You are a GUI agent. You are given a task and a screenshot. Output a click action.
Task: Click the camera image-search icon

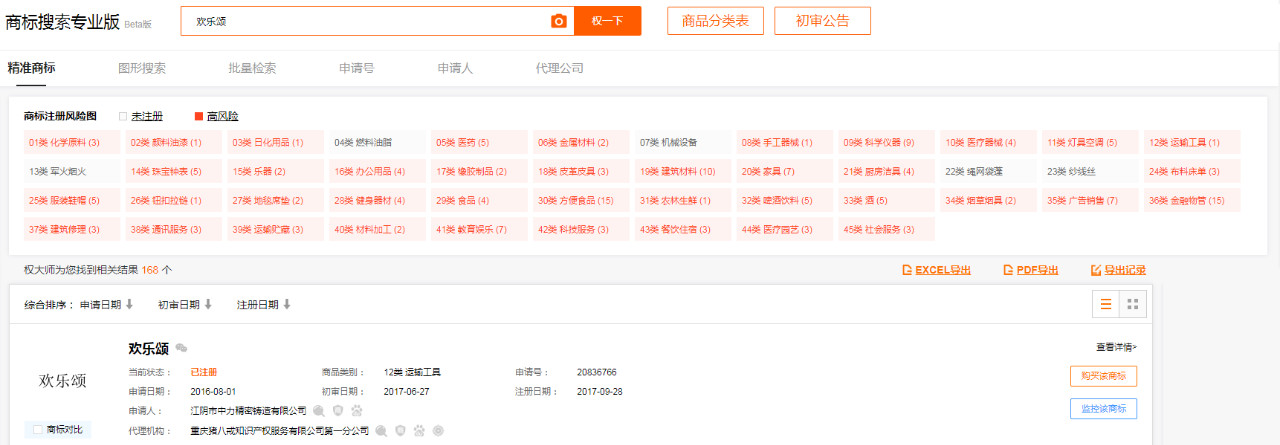click(x=559, y=21)
